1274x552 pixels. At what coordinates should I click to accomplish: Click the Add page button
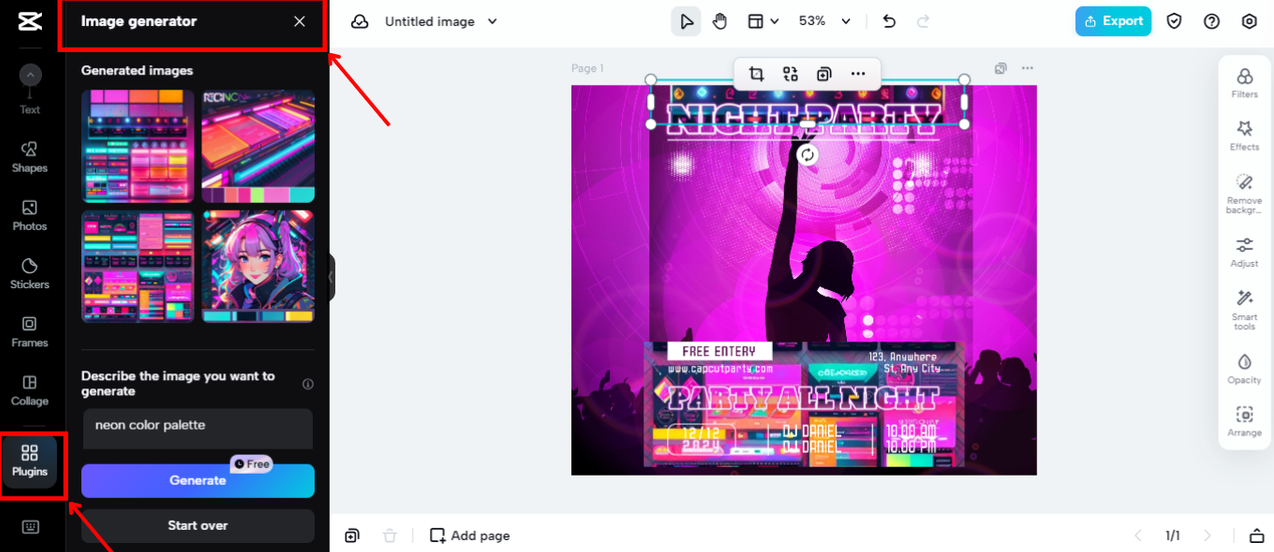469,536
